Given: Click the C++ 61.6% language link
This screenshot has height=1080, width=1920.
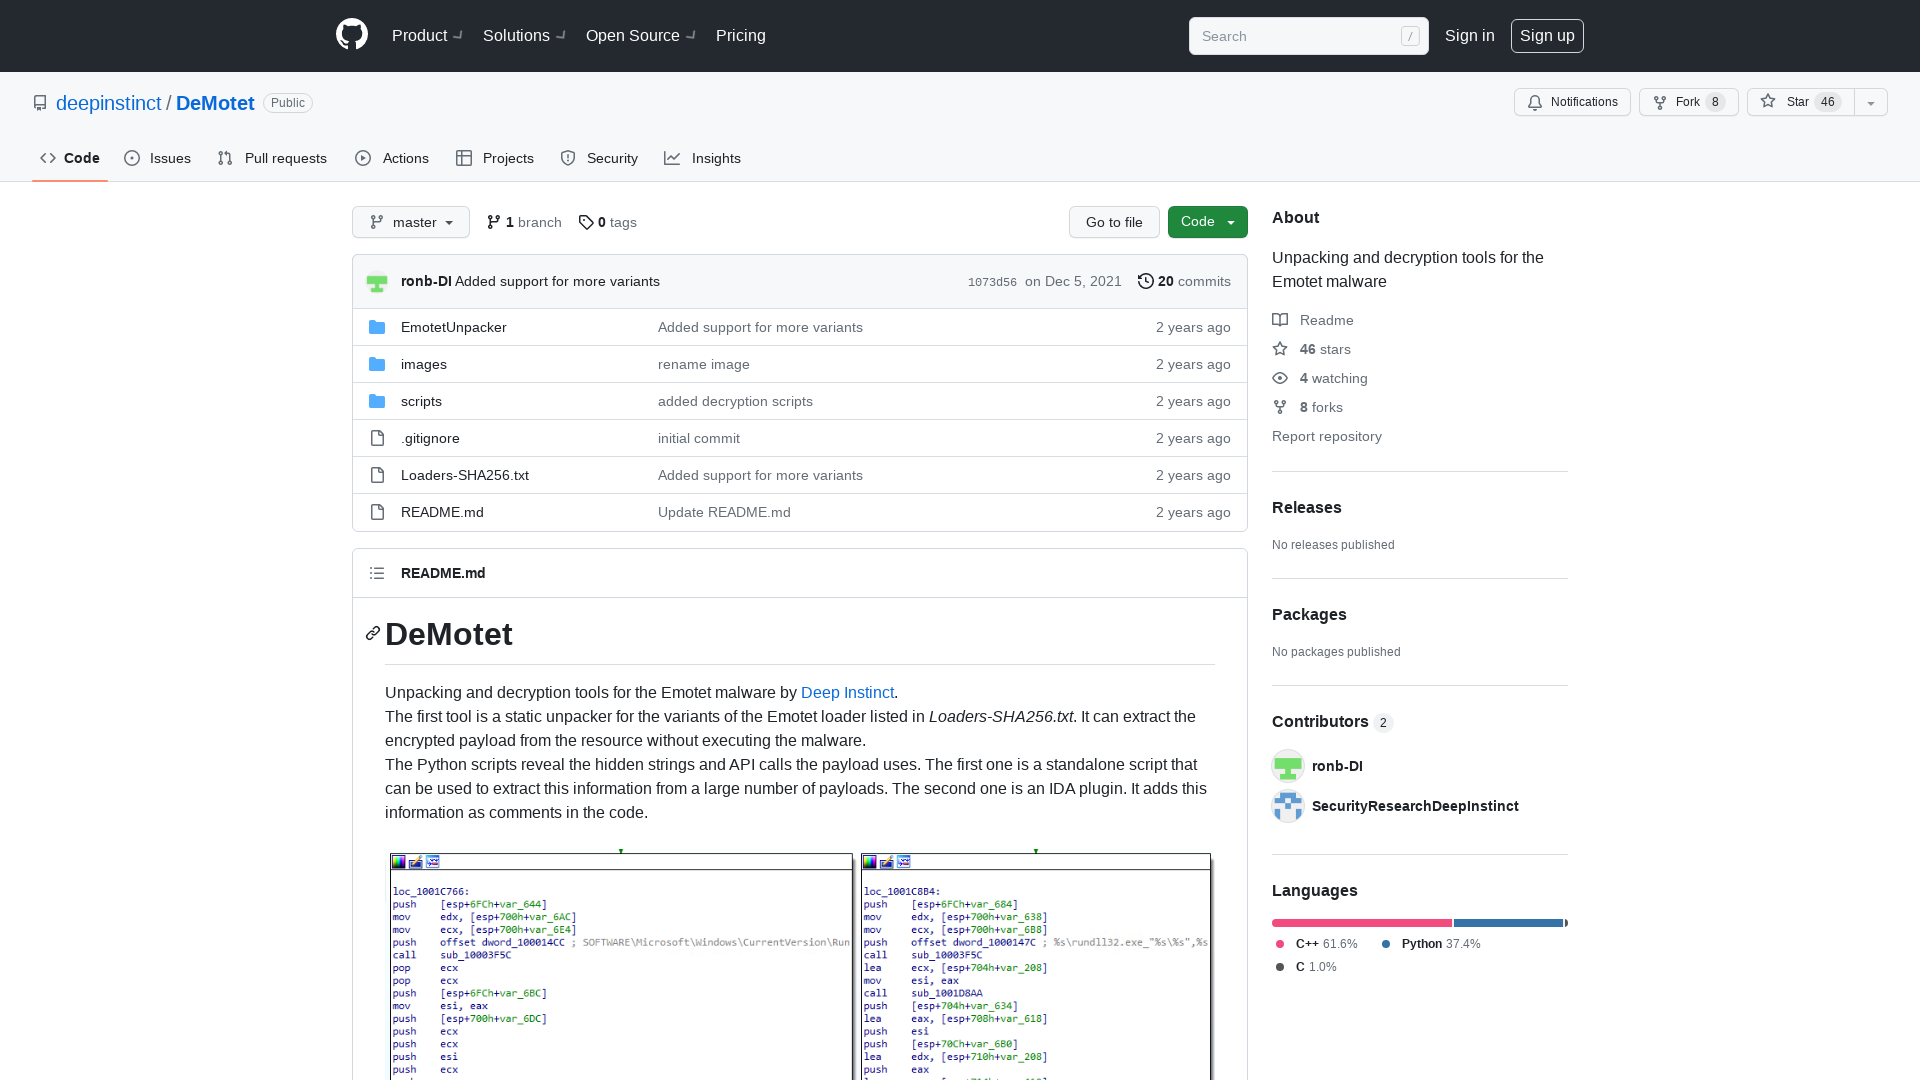Looking at the screenshot, I should coord(1316,944).
